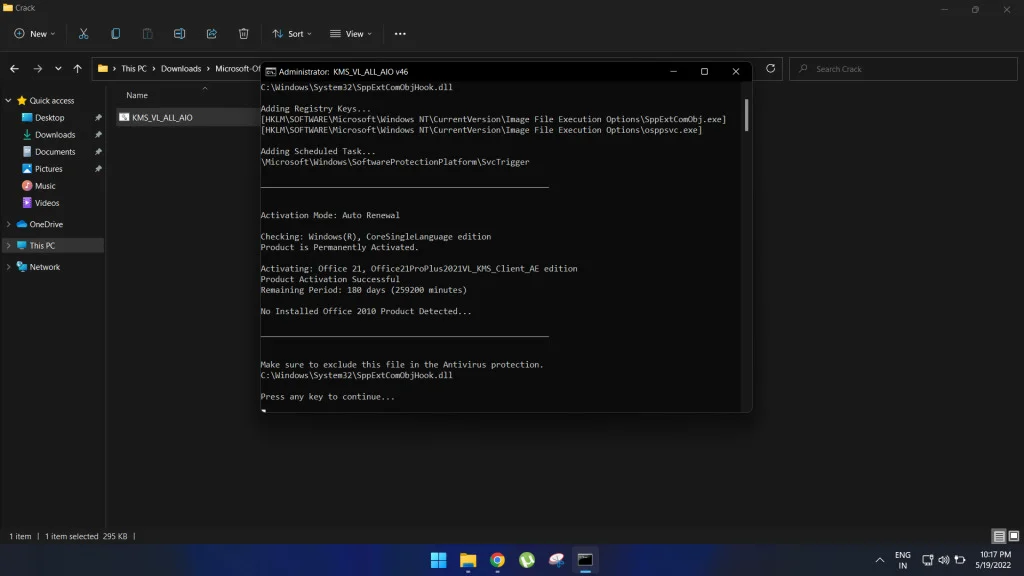The width and height of the screenshot is (1024, 576).
Task: Switch to details view layout icon
Action: (999, 536)
